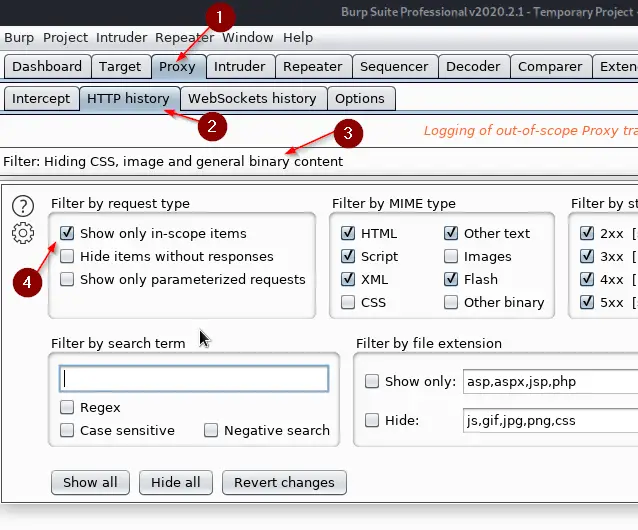Switch to the Decoder tab
This screenshot has height=530, width=638.
[x=473, y=66]
